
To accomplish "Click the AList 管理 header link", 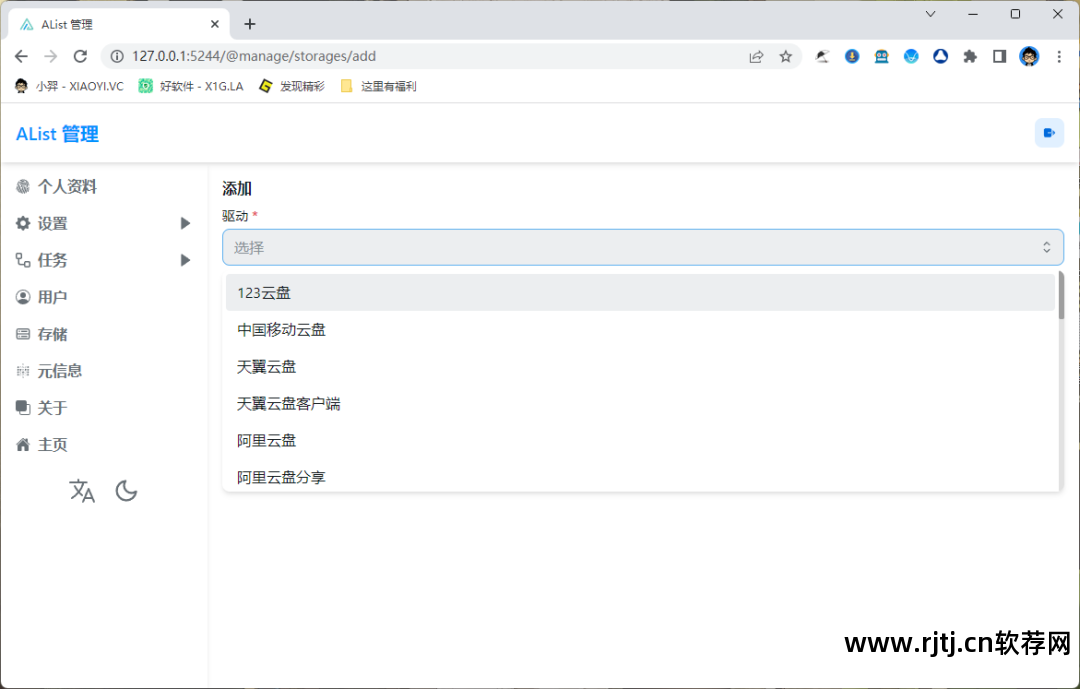I will [56, 133].
